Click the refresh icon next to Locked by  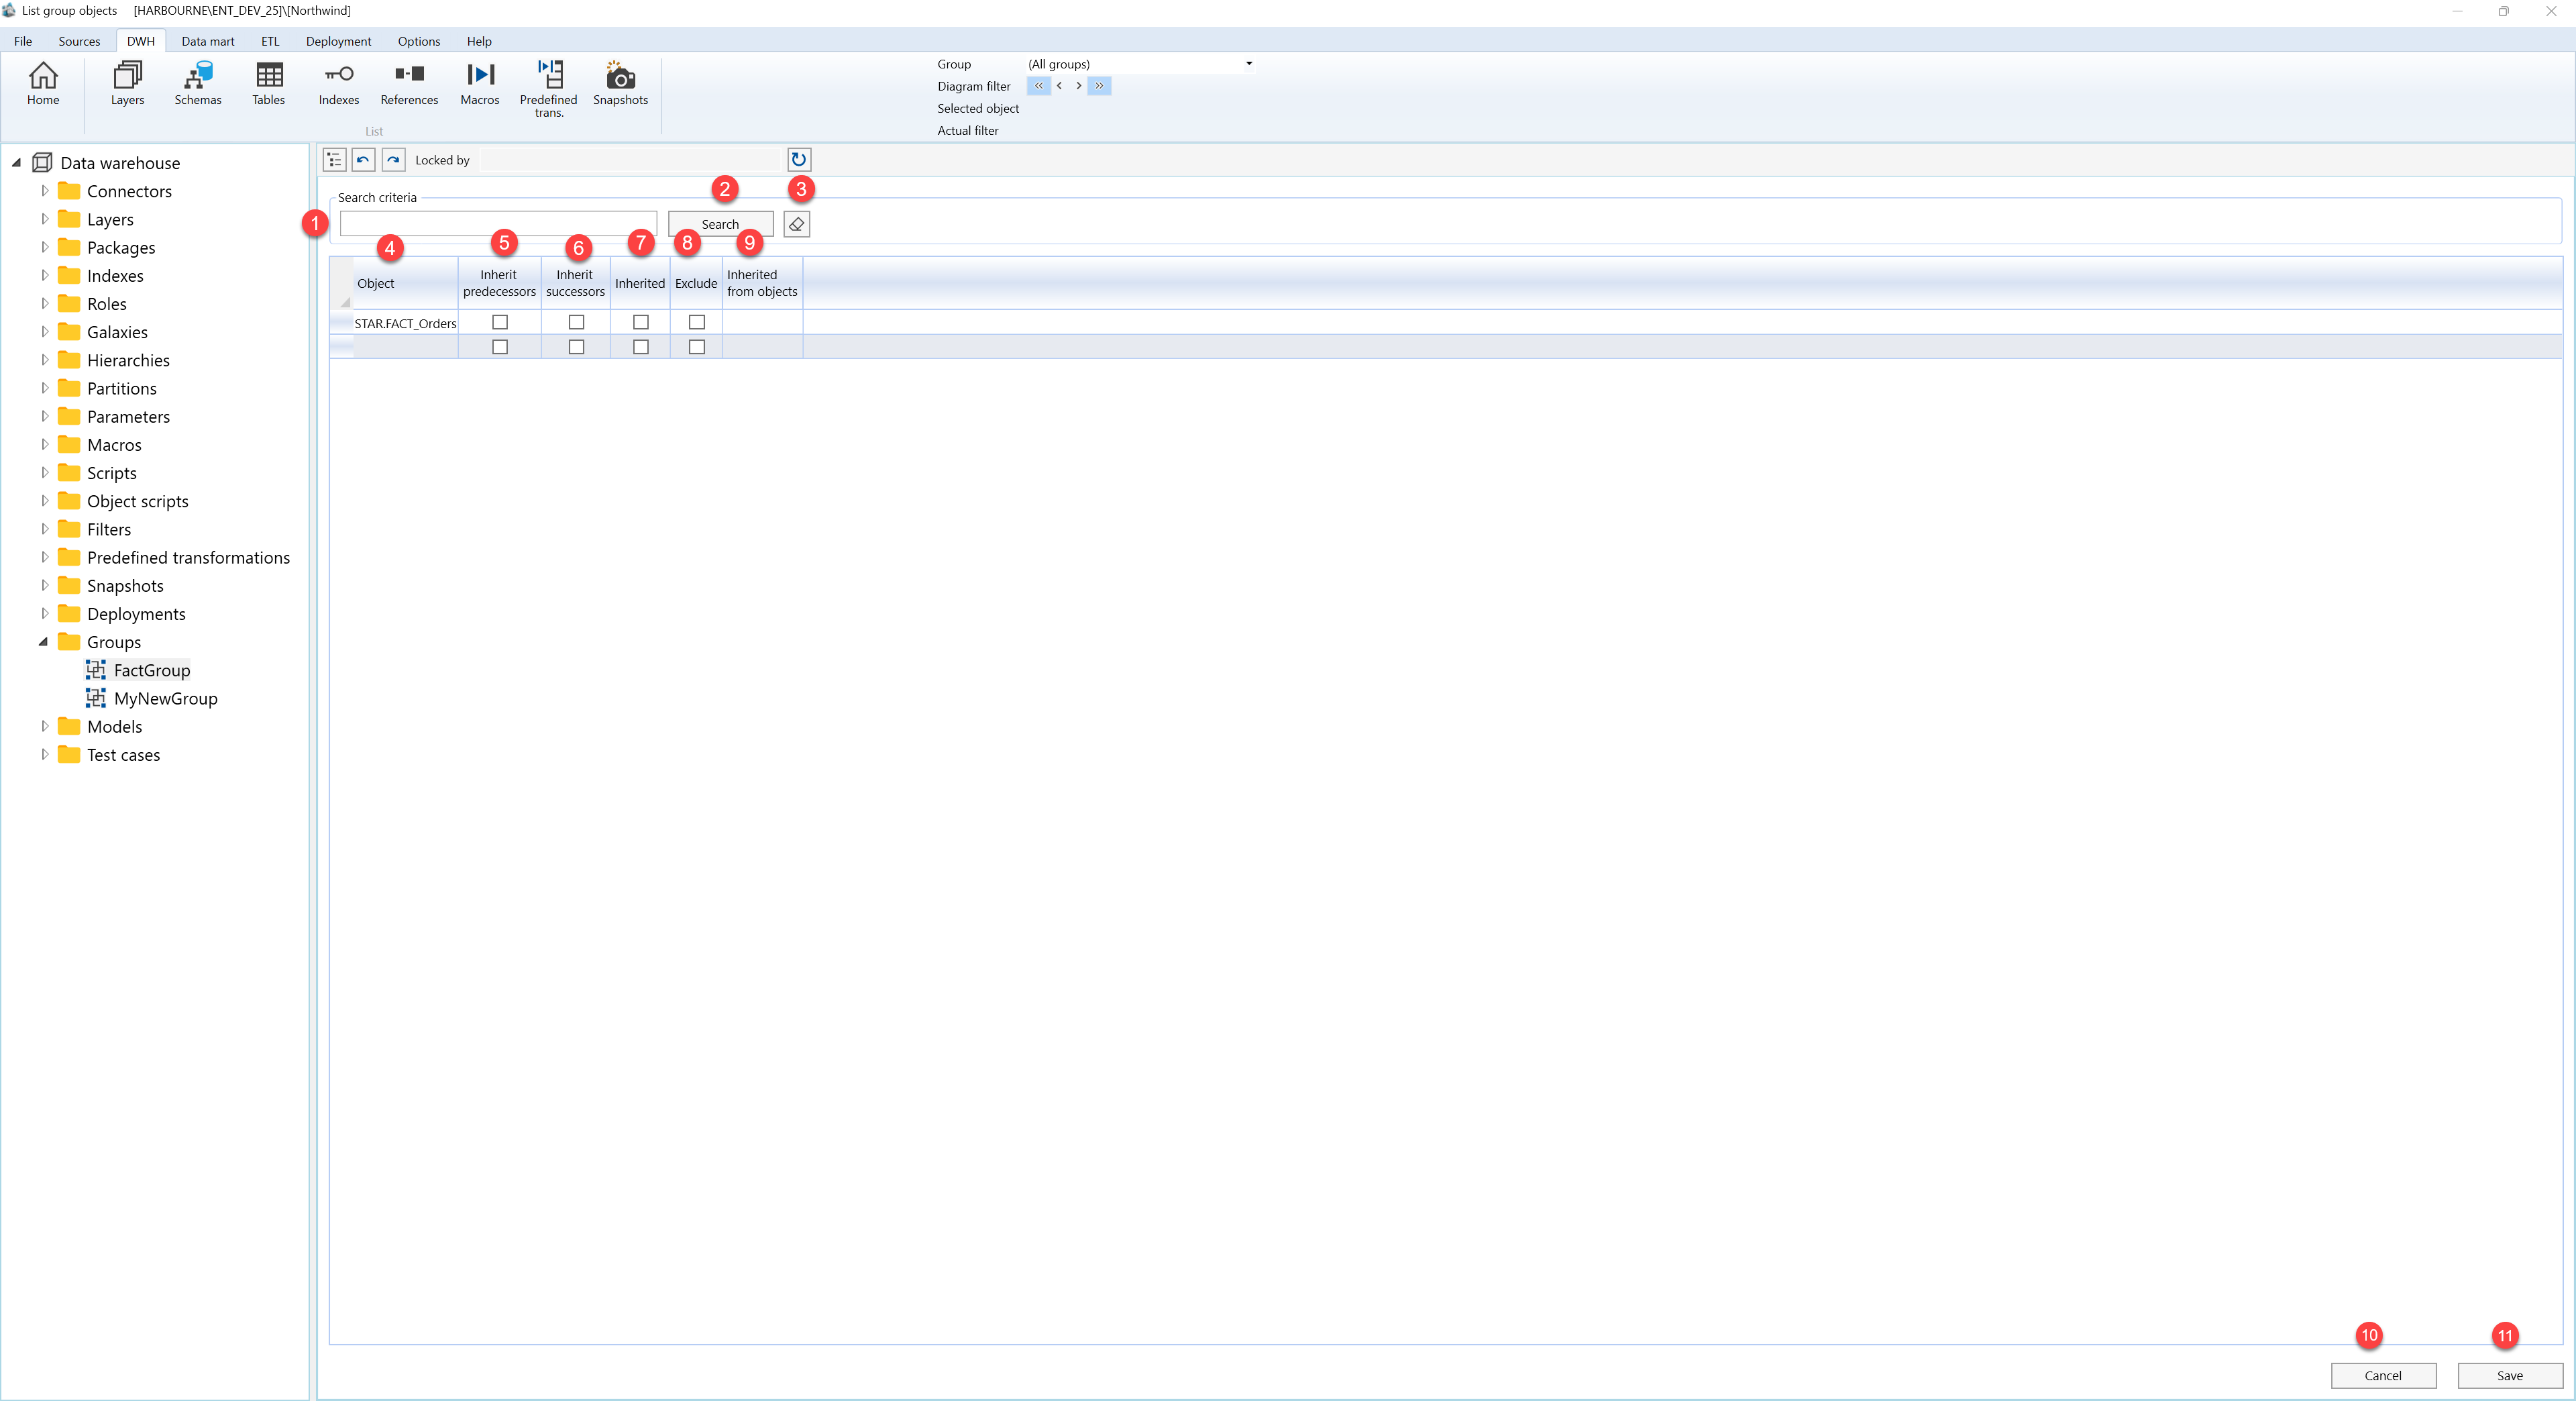(x=799, y=160)
